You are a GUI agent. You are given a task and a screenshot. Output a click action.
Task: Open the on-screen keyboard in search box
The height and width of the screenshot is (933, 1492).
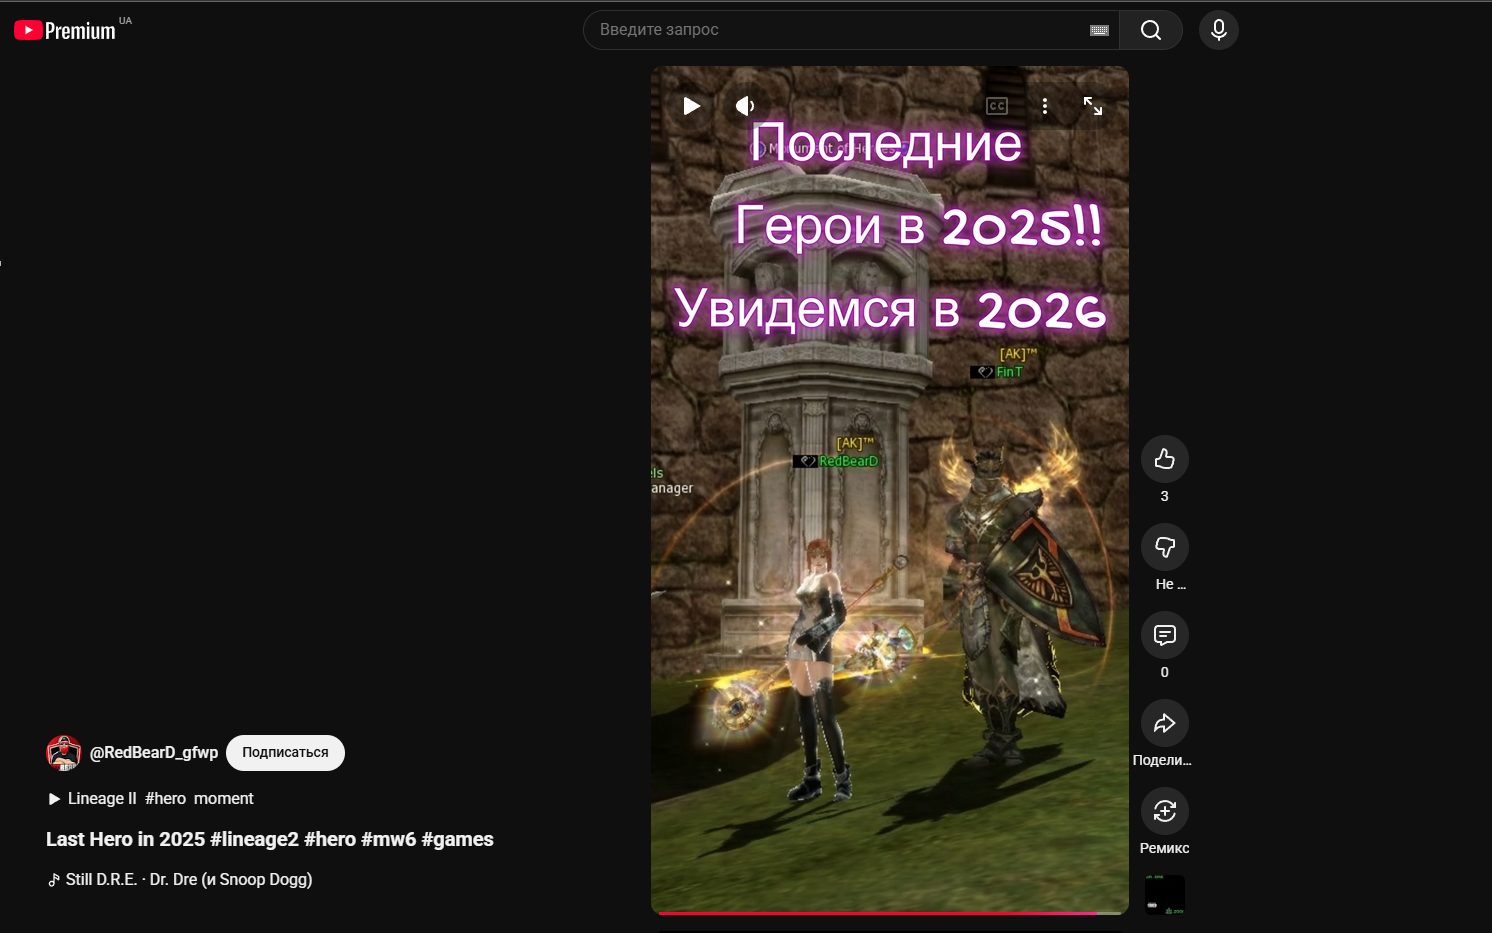1099,30
